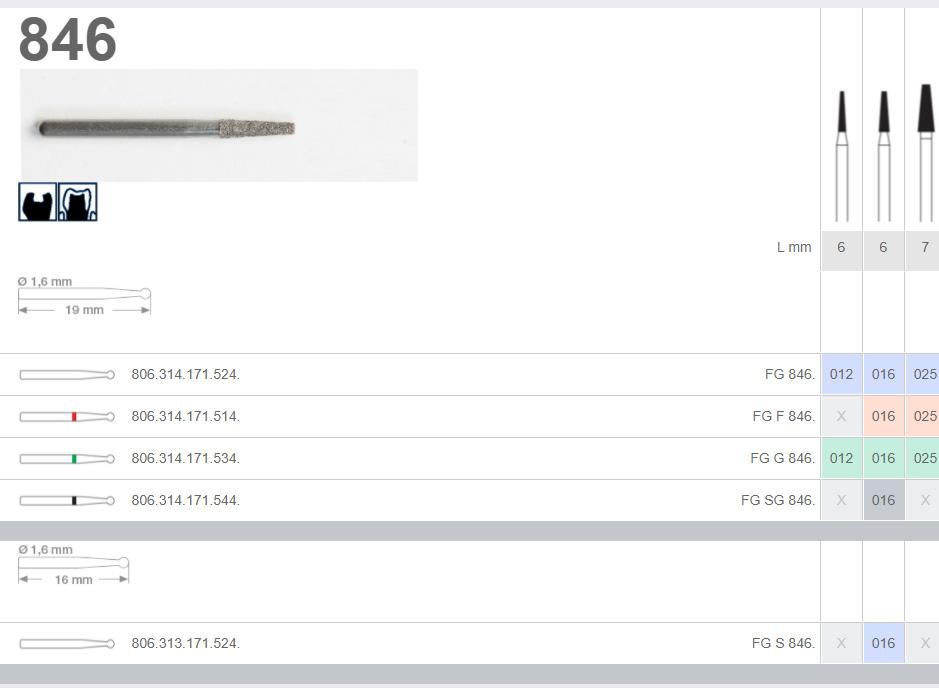Click the crown preparation icon with black tooth
The width and height of the screenshot is (939, 688).
click(37, 202)
